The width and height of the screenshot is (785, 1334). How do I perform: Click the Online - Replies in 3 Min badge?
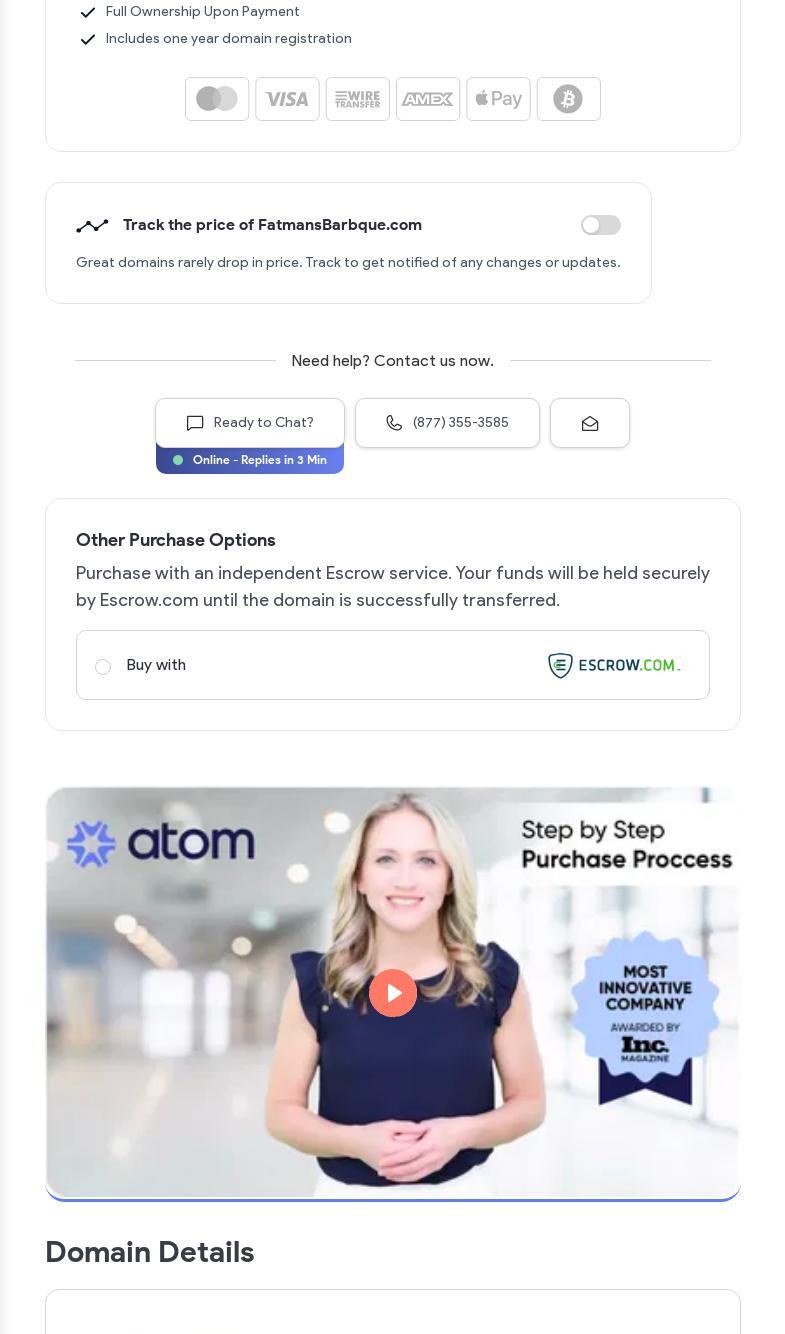(x=250, y=460)
